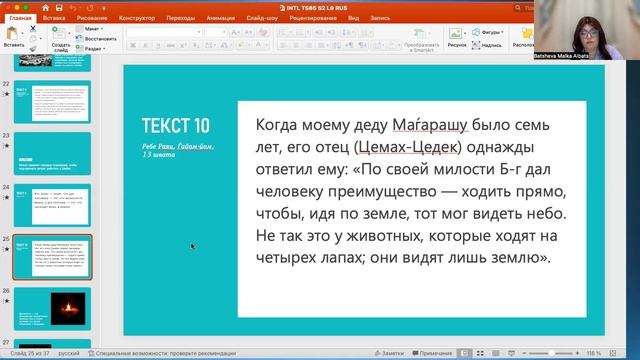Switch to the Главная tab
Screen dimensions: 640x360
point(20,18)
